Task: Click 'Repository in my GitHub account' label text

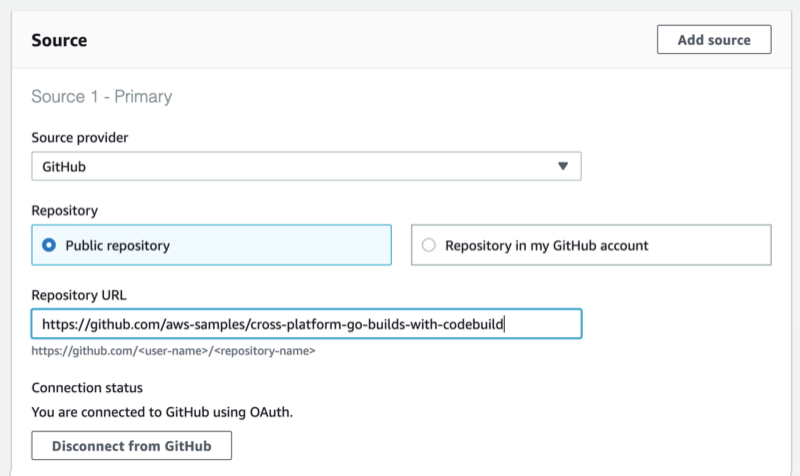Action: [548, 245]
